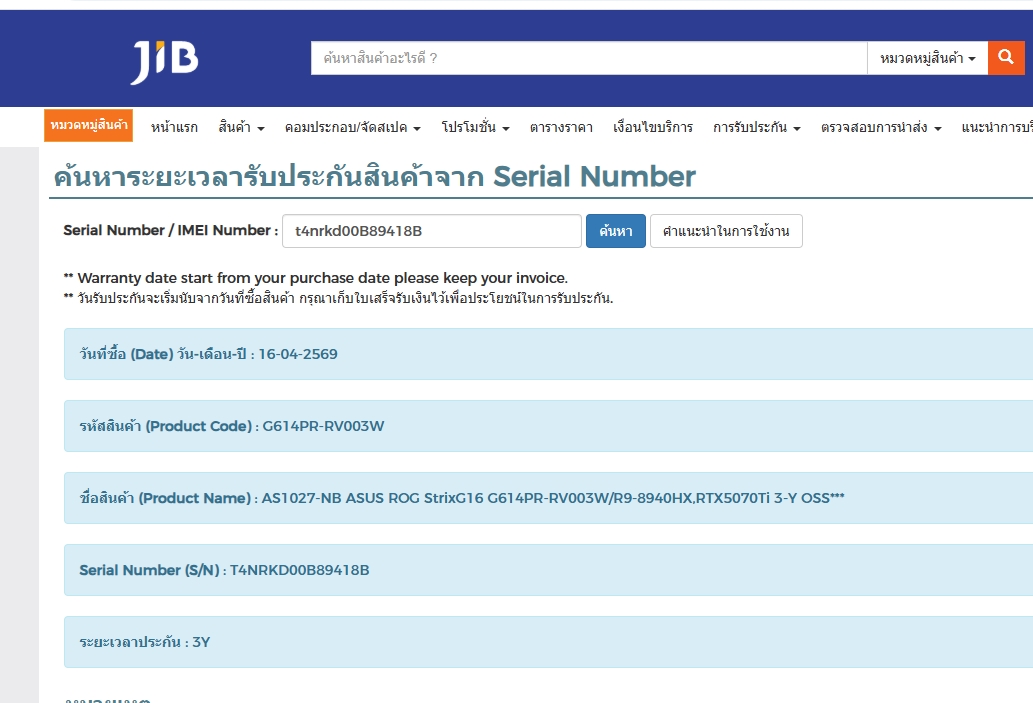Viewport: 1033px width, 703px height.
Task: Expand the ตรวจสอบการนำส่ง menu
Action: [x=881, y=127]
